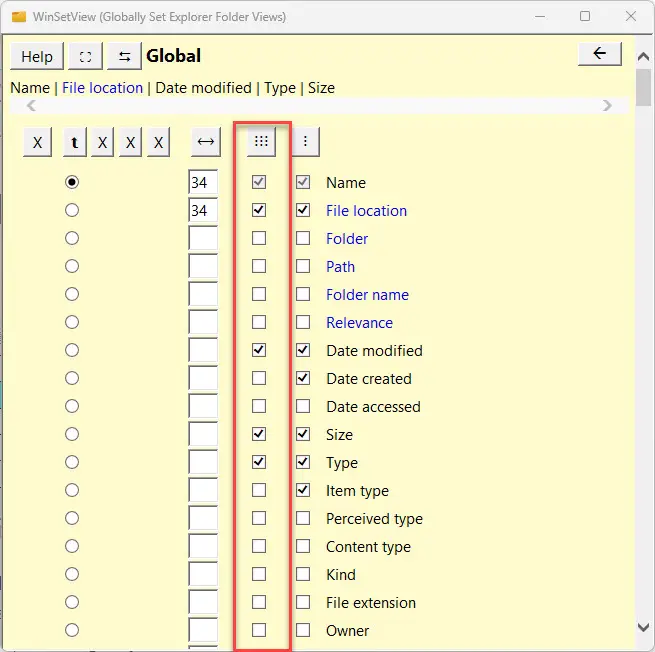
Task: Uncheck the checkbox directly left of Date created label
Action: click(303, 378)
